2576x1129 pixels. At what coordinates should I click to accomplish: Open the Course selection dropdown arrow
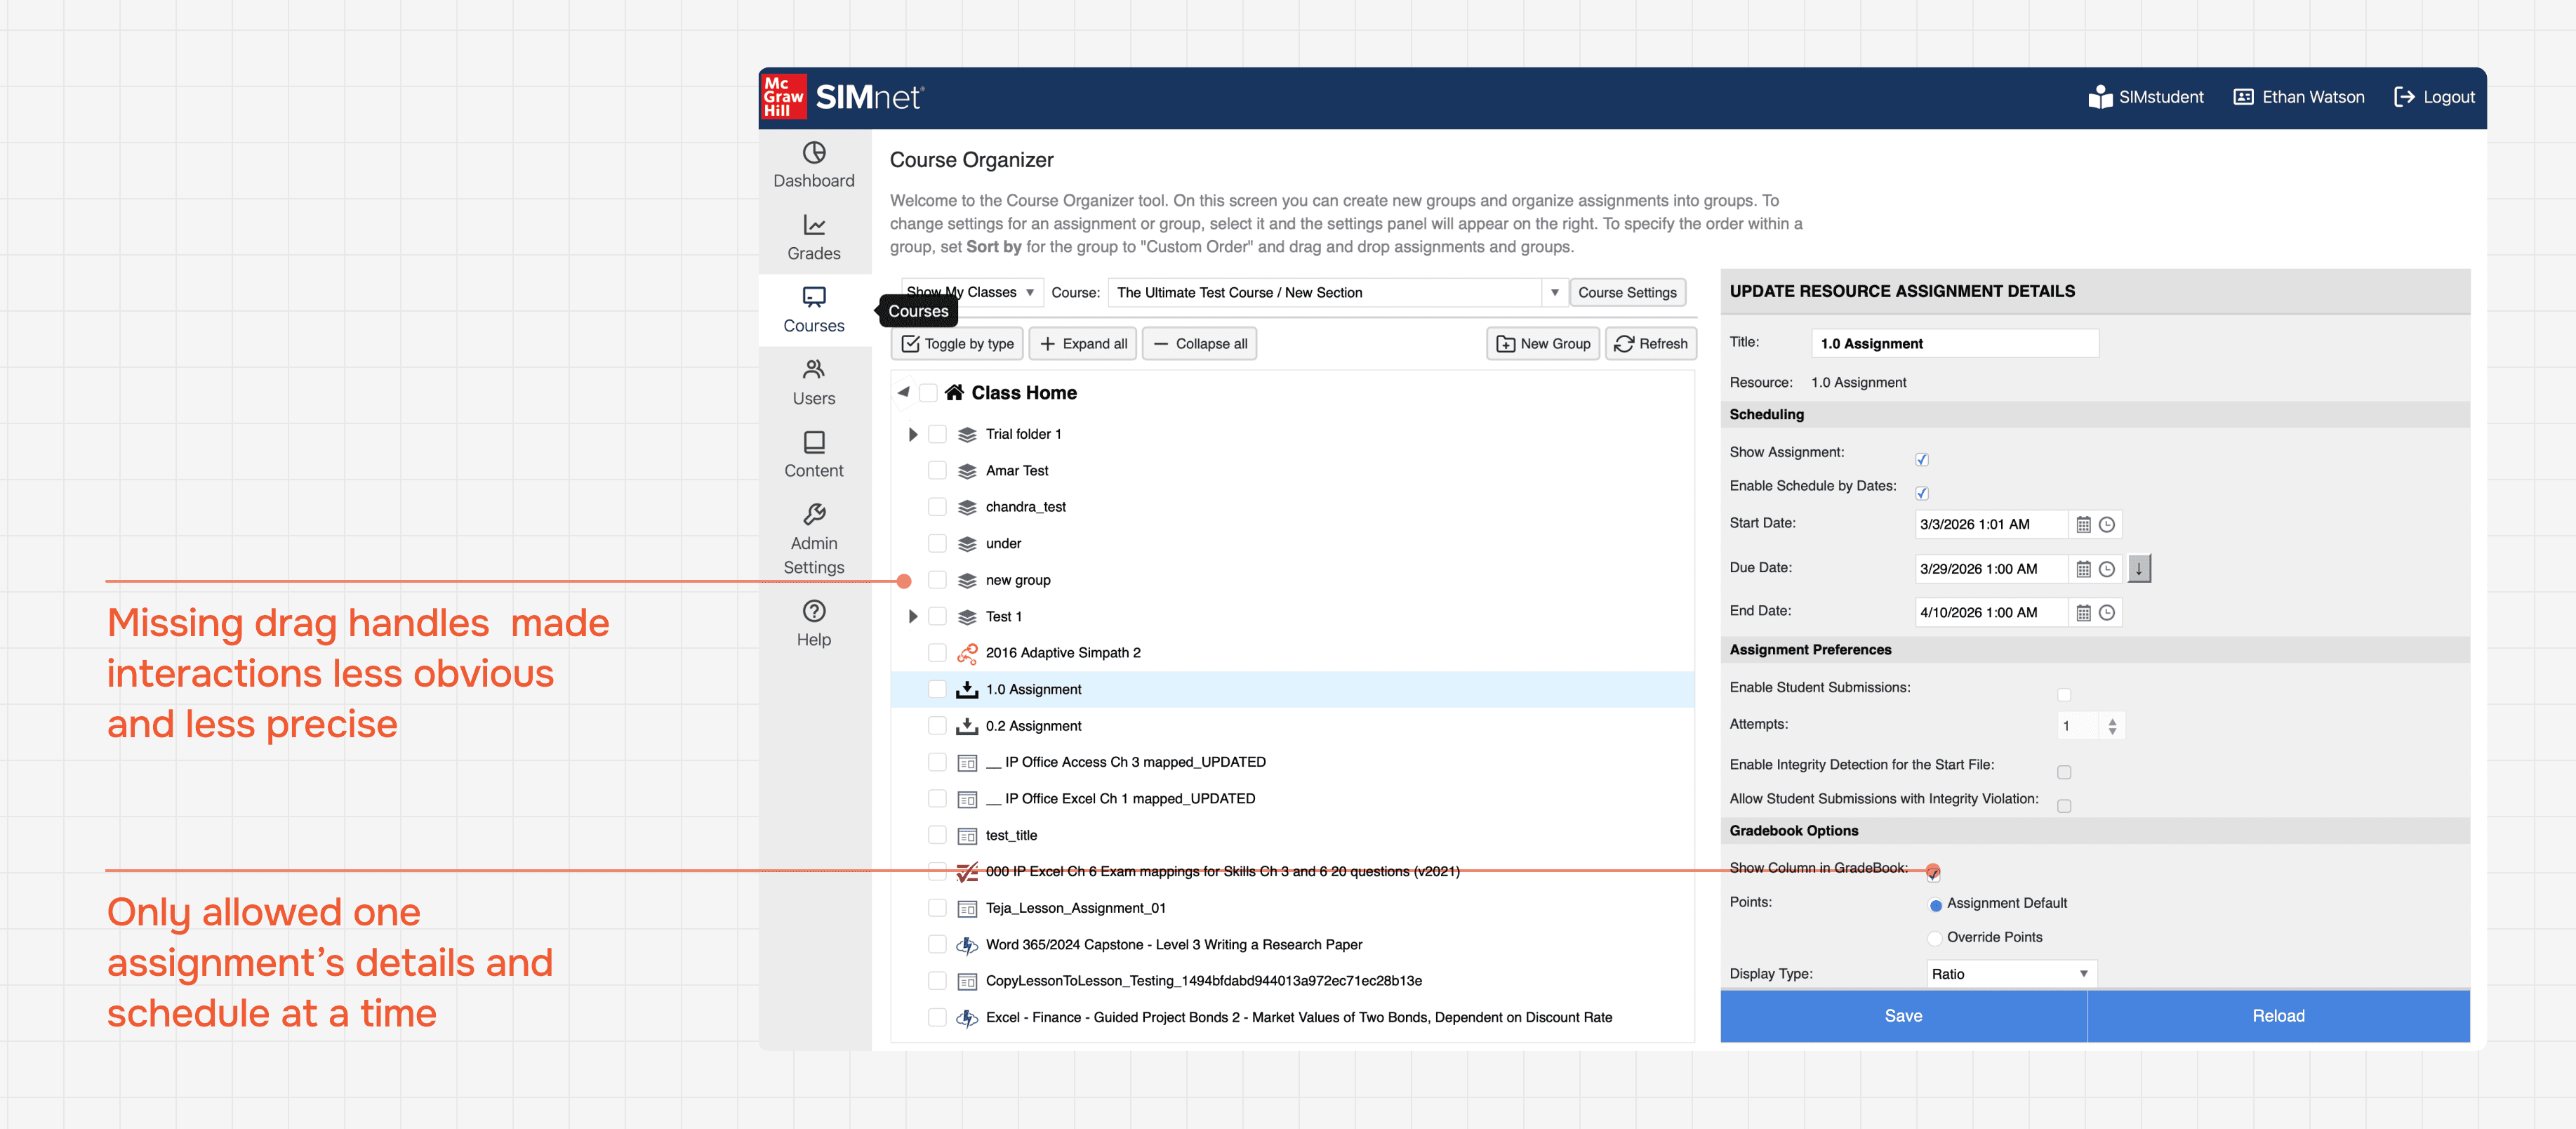click(x=1554, y=293)
